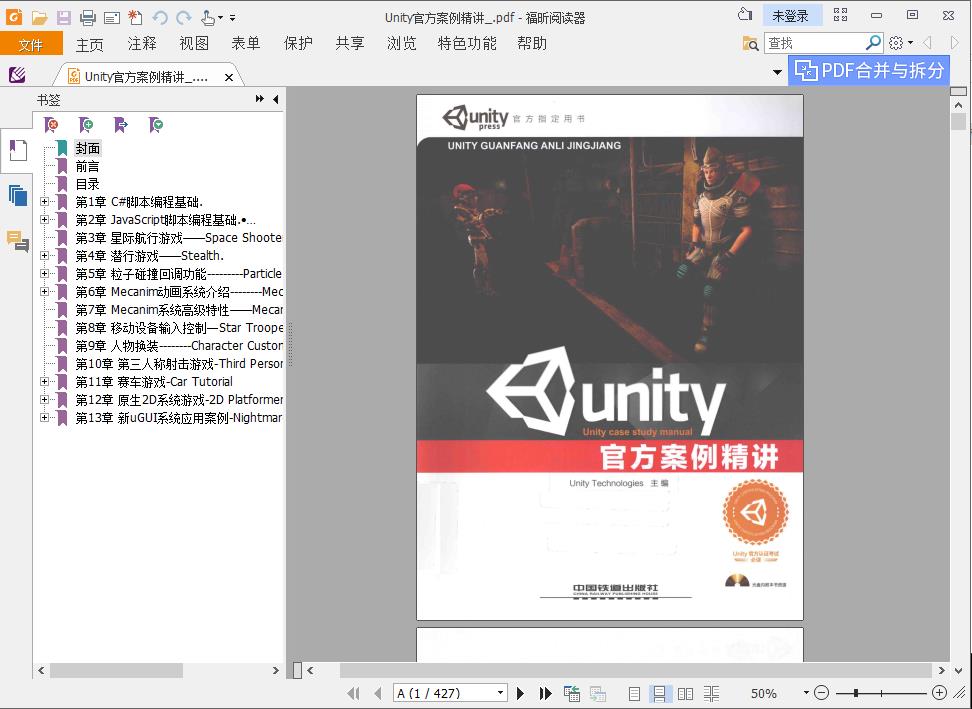Toggle single page view mode
This screenshot has height=709, width=972.
[634, 694]
